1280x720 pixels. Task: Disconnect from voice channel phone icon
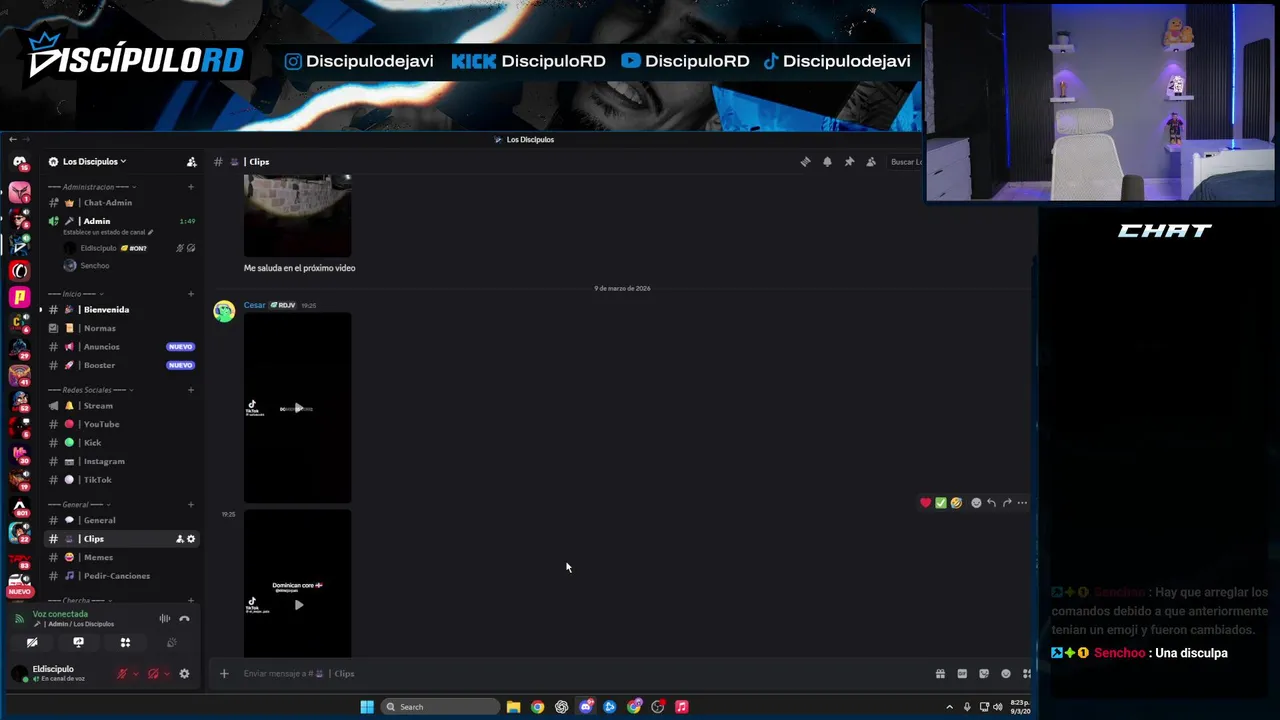coord(184,619)
